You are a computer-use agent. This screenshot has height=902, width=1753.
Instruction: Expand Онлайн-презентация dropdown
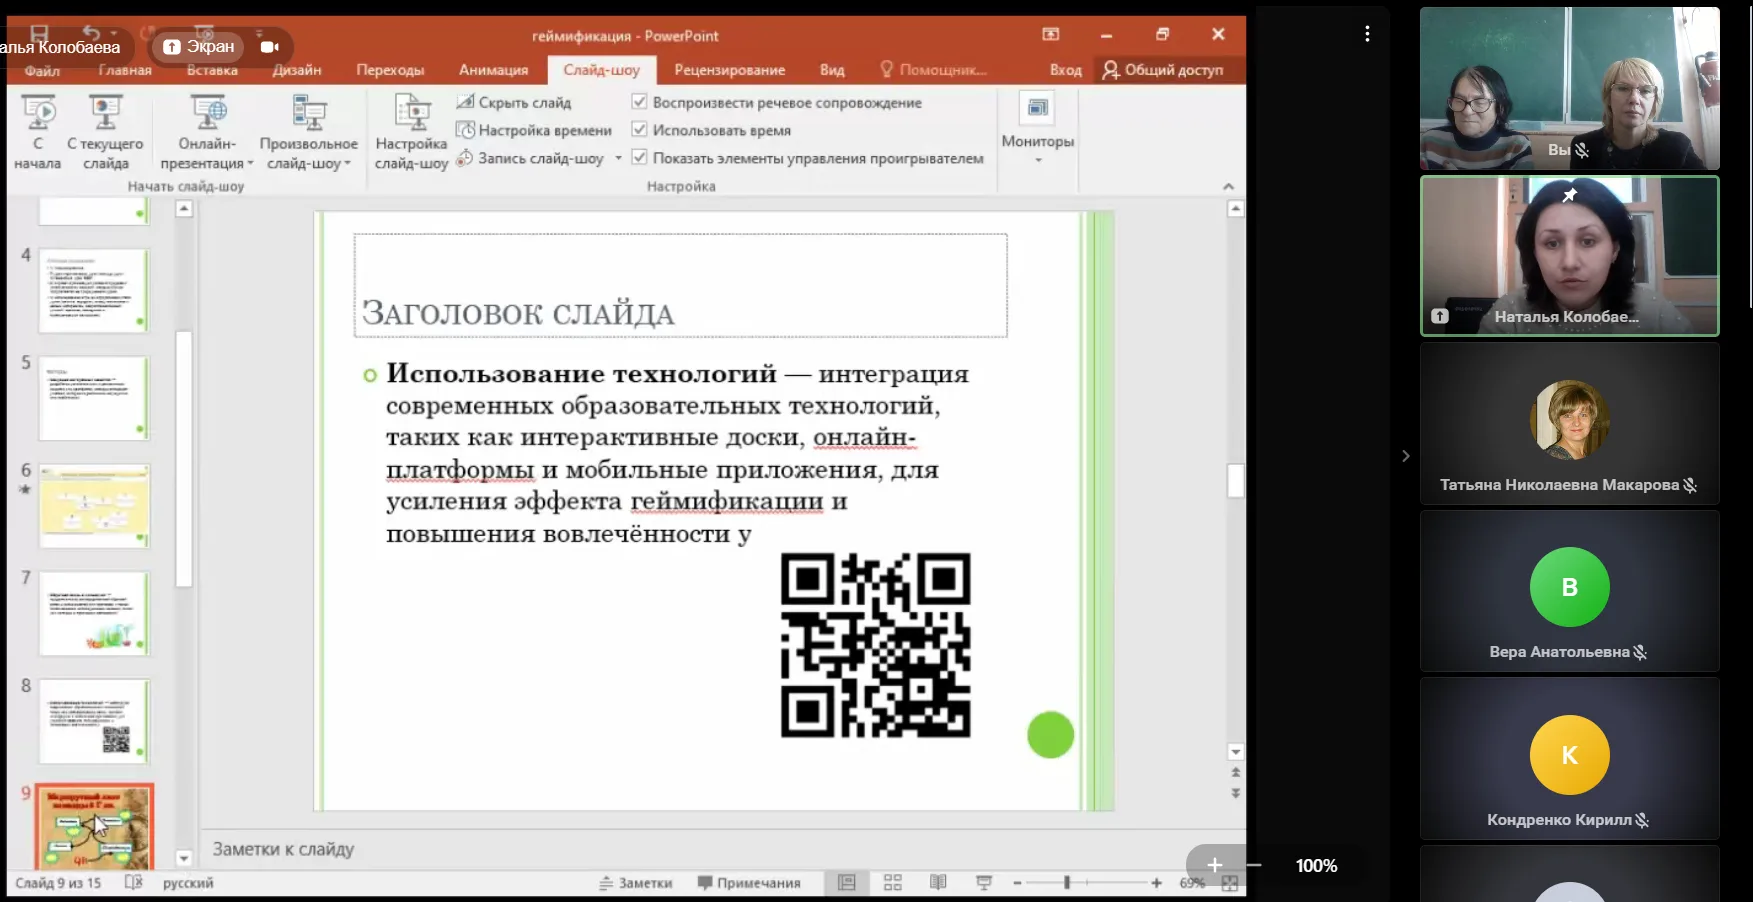(208, 153)
